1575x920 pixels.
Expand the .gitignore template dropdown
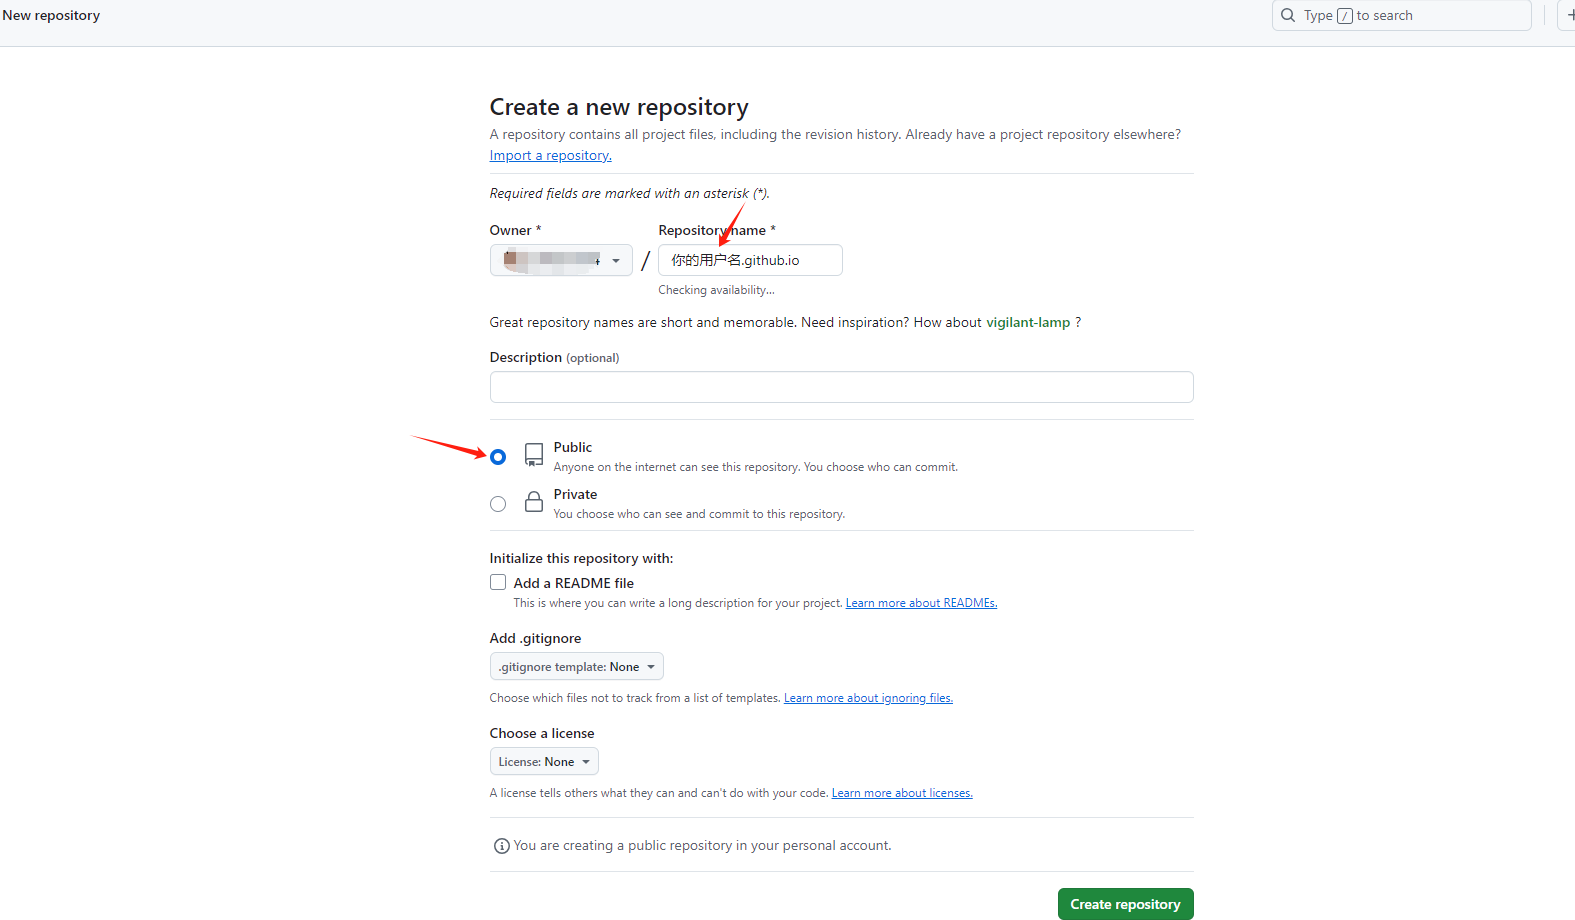576,667
